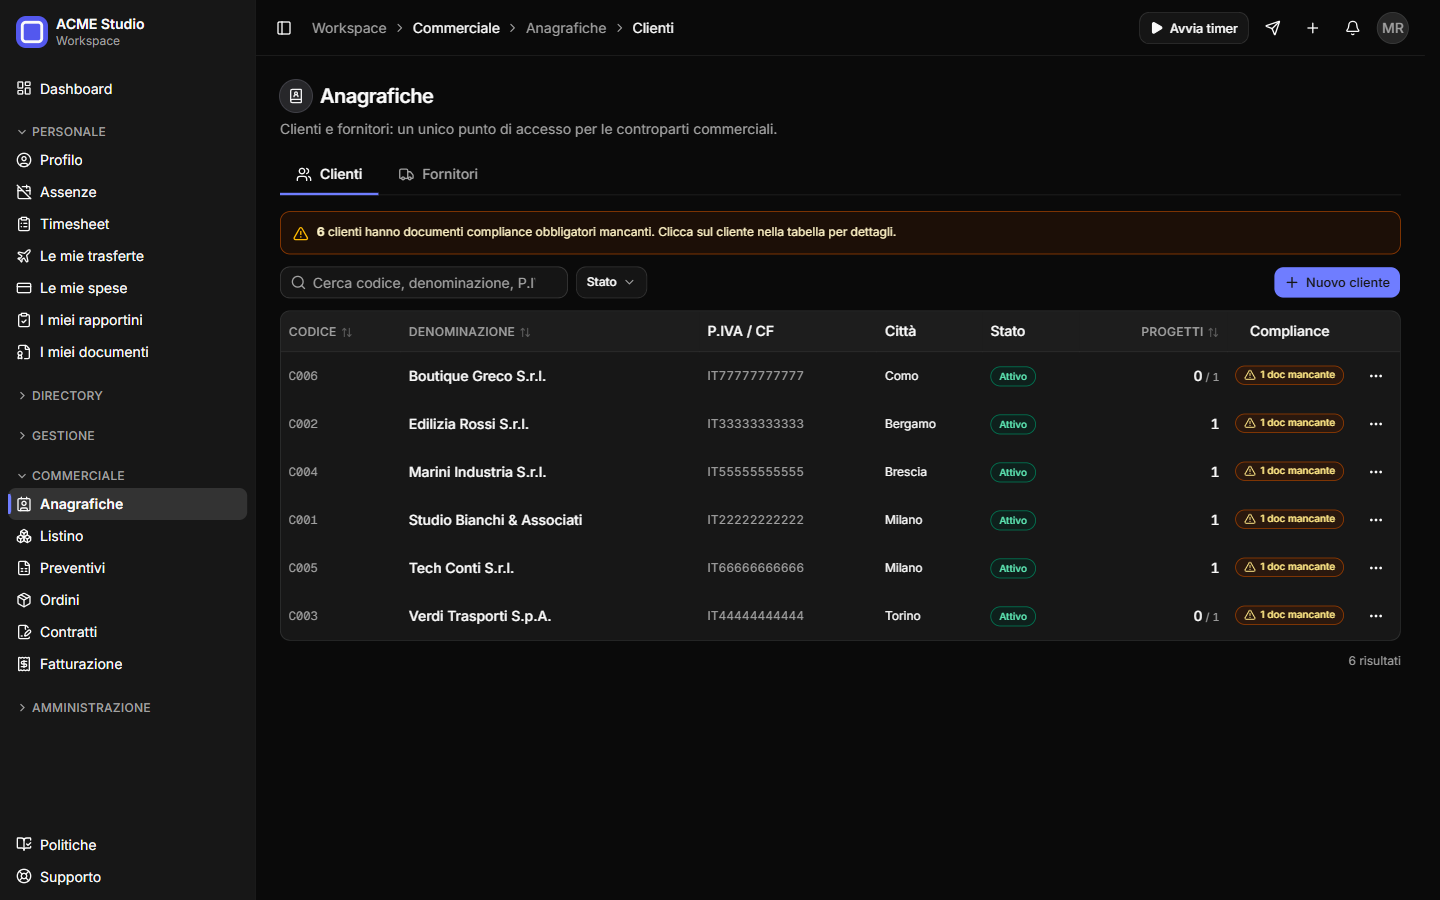Open more options for Tech Conti S.r.l.
This screenshot has width=1440, height=900.
[1376, 568]
